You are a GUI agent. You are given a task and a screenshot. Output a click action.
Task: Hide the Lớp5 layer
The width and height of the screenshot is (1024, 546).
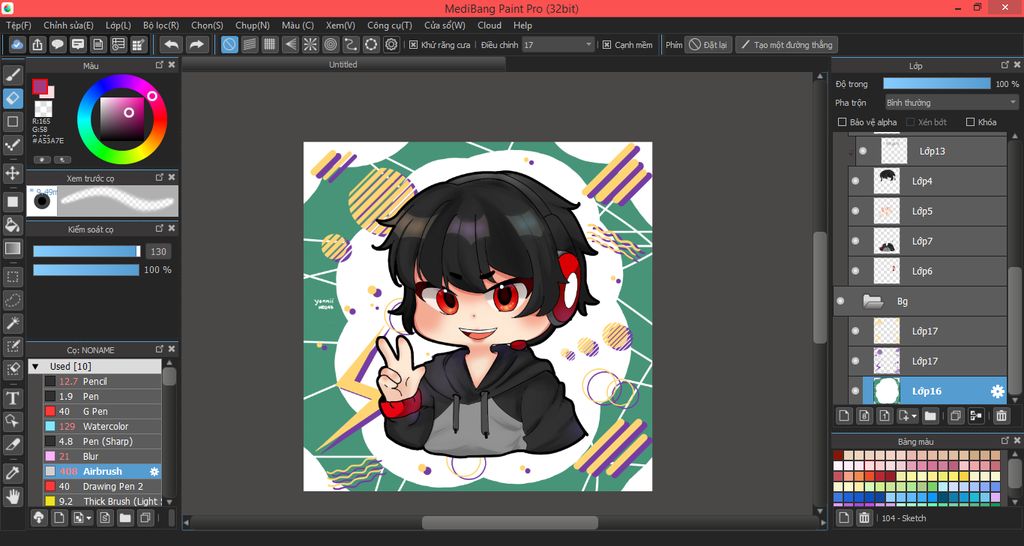(856, 211)
